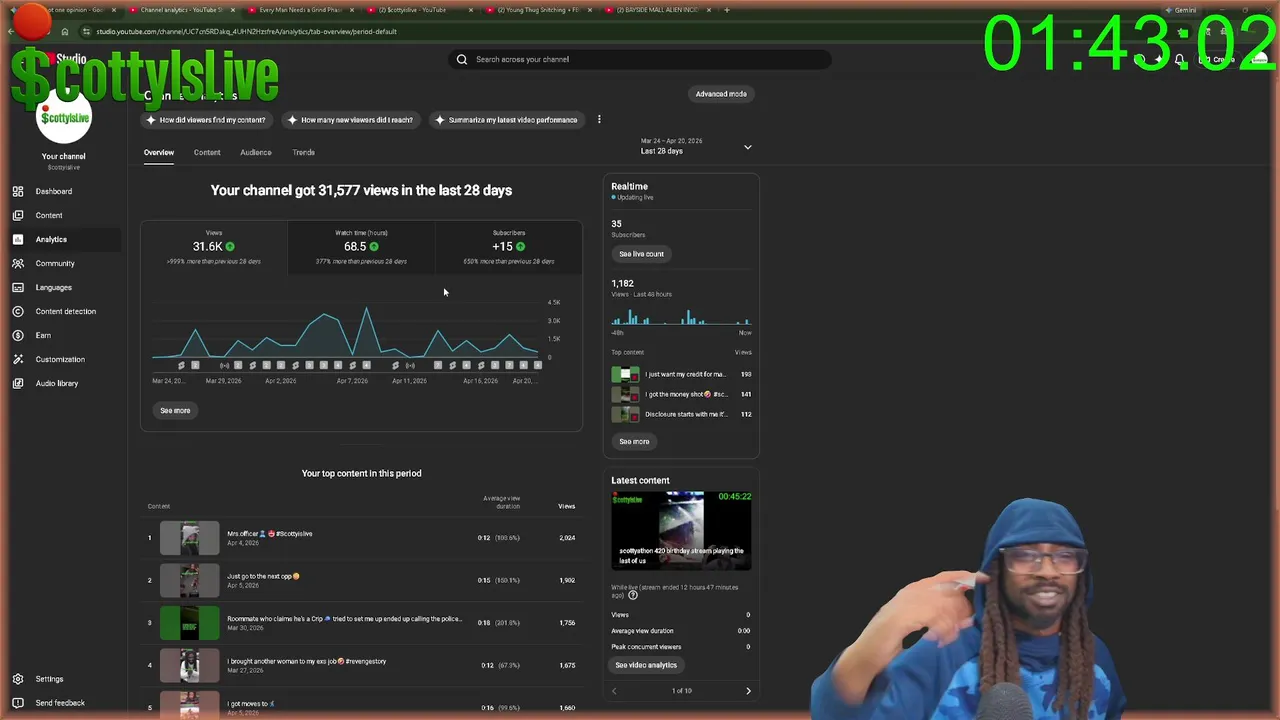Click help icon near stream ended note
This screenshot has width=1280, height=720.
pyautogui.click(x=632, y=595)
